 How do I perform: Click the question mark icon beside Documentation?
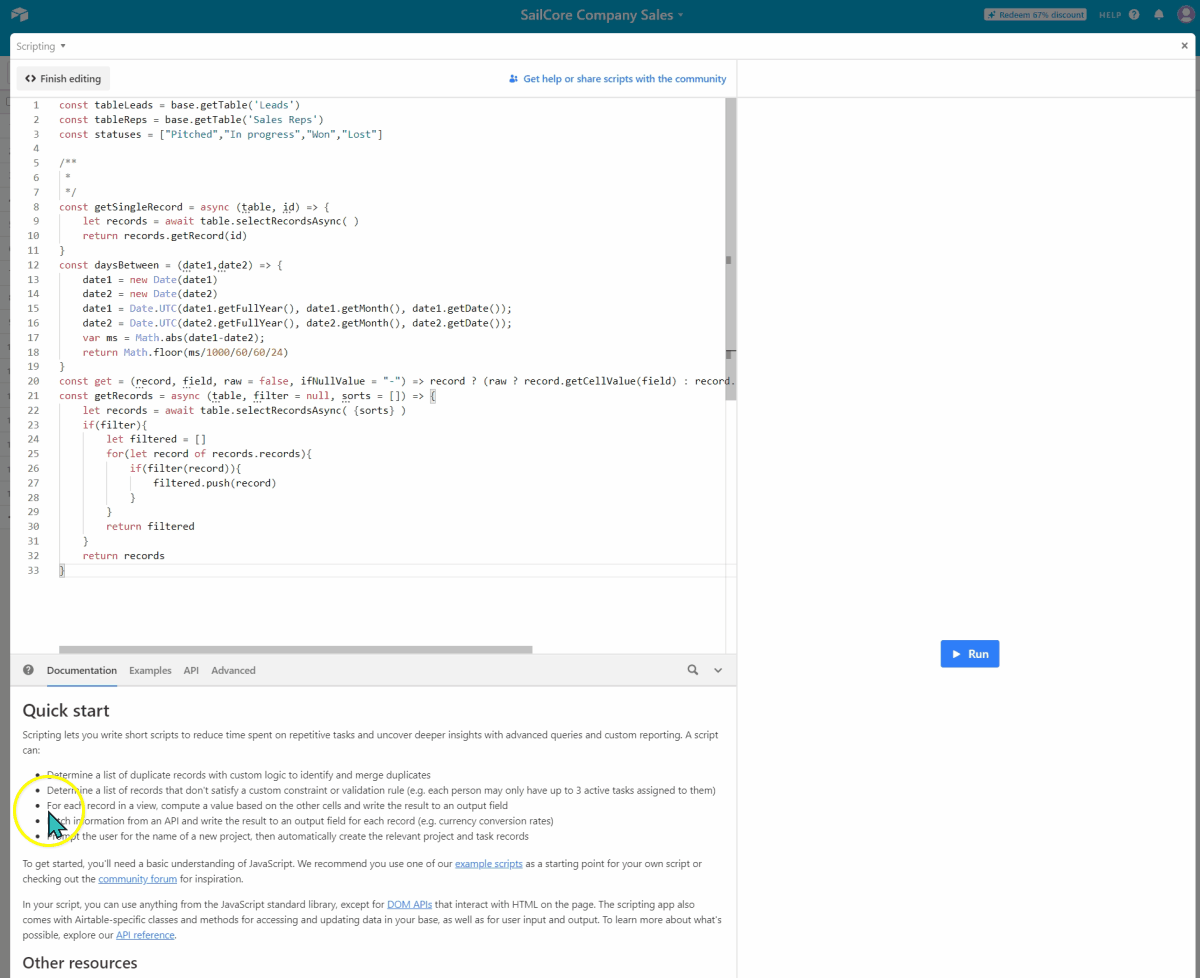click(x=28, y=670)
